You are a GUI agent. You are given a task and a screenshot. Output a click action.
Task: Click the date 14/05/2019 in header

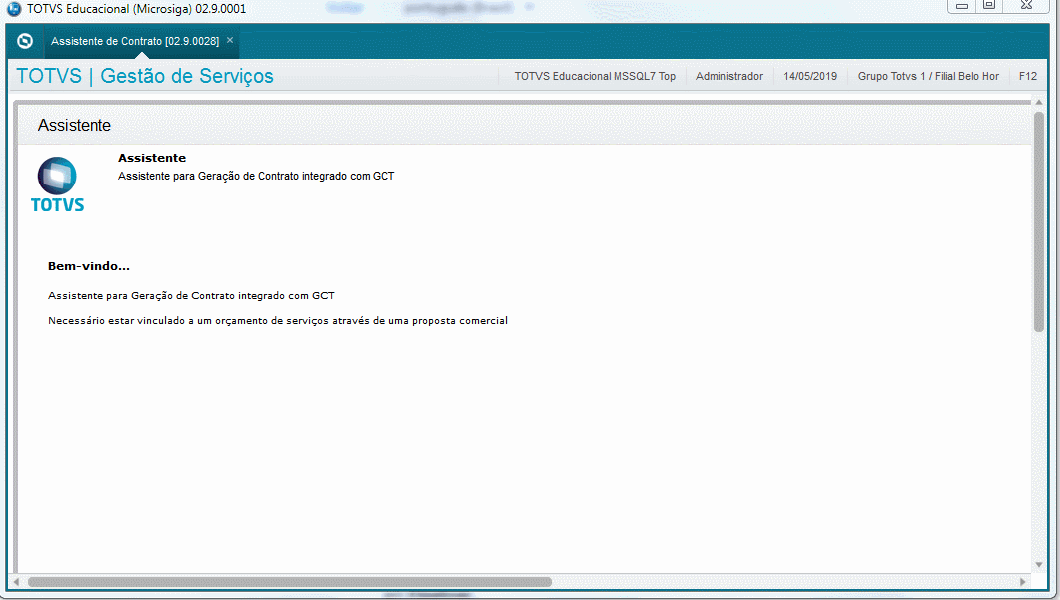coord(810,76)
